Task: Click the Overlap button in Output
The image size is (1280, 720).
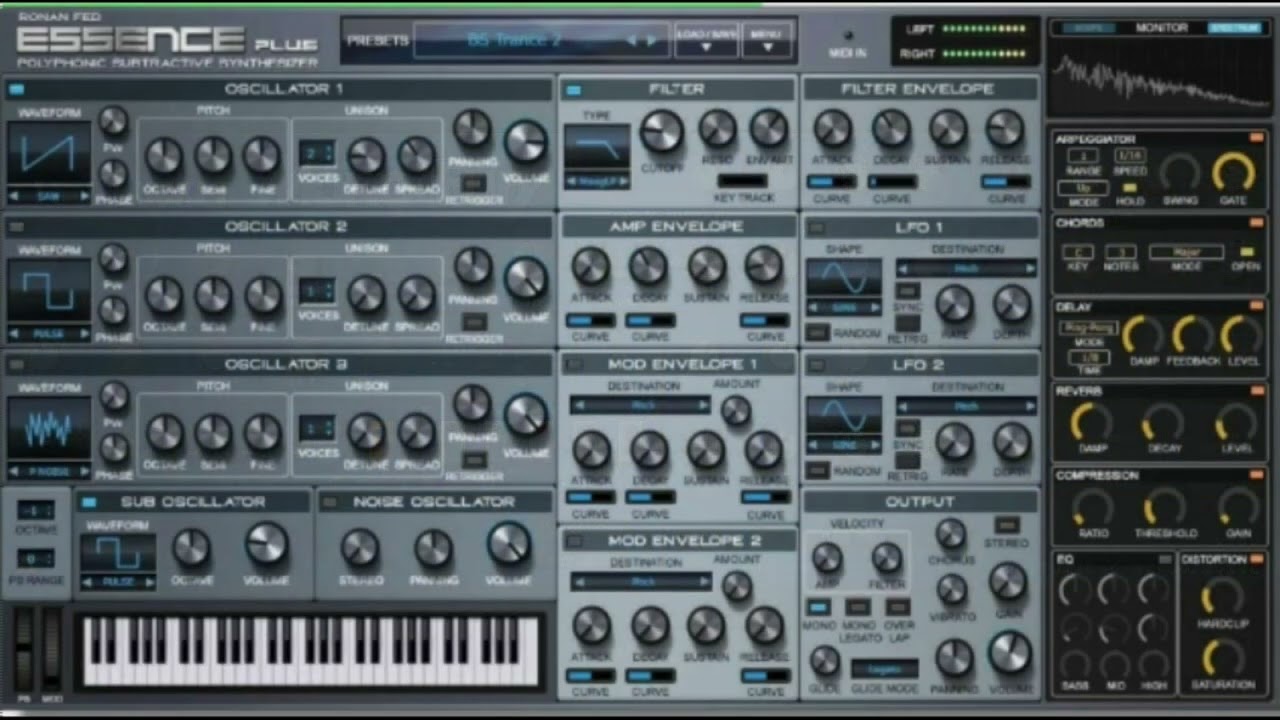Action: pos(898,607)
